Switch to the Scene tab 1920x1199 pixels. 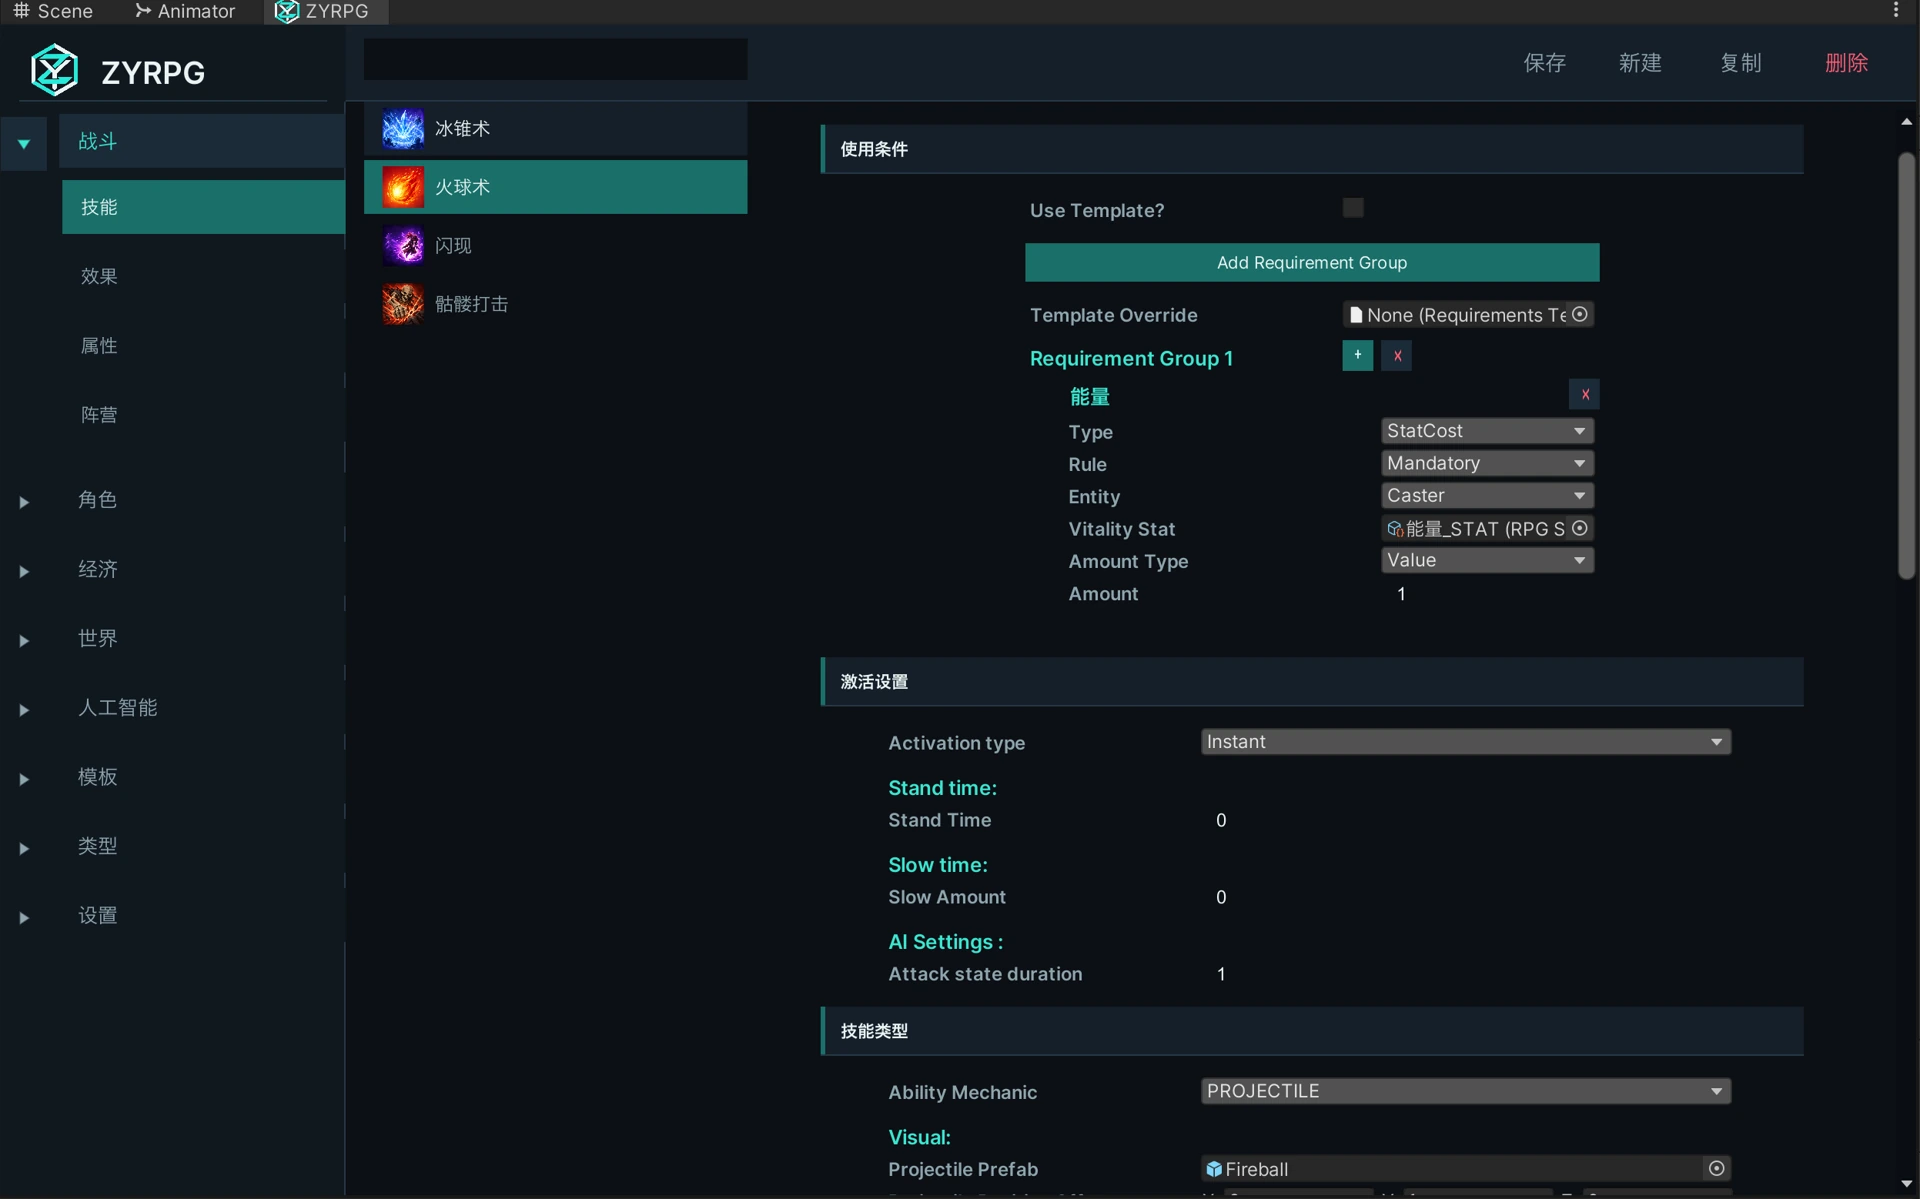(x=53, y=11)
